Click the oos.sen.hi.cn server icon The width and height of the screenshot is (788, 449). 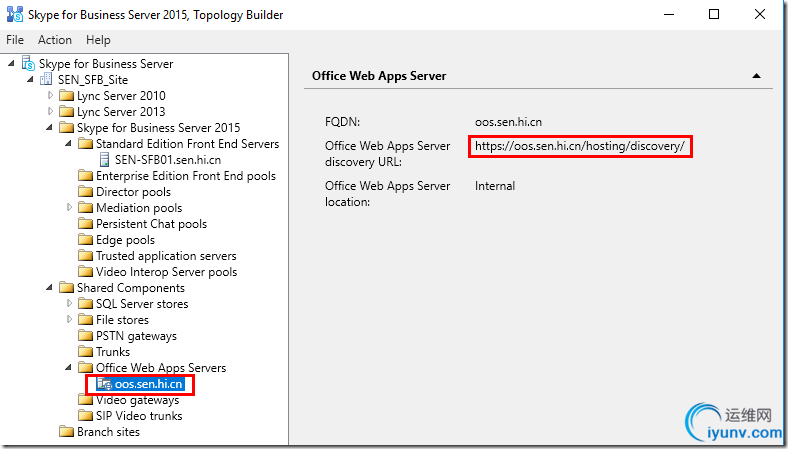coord(105,384)
